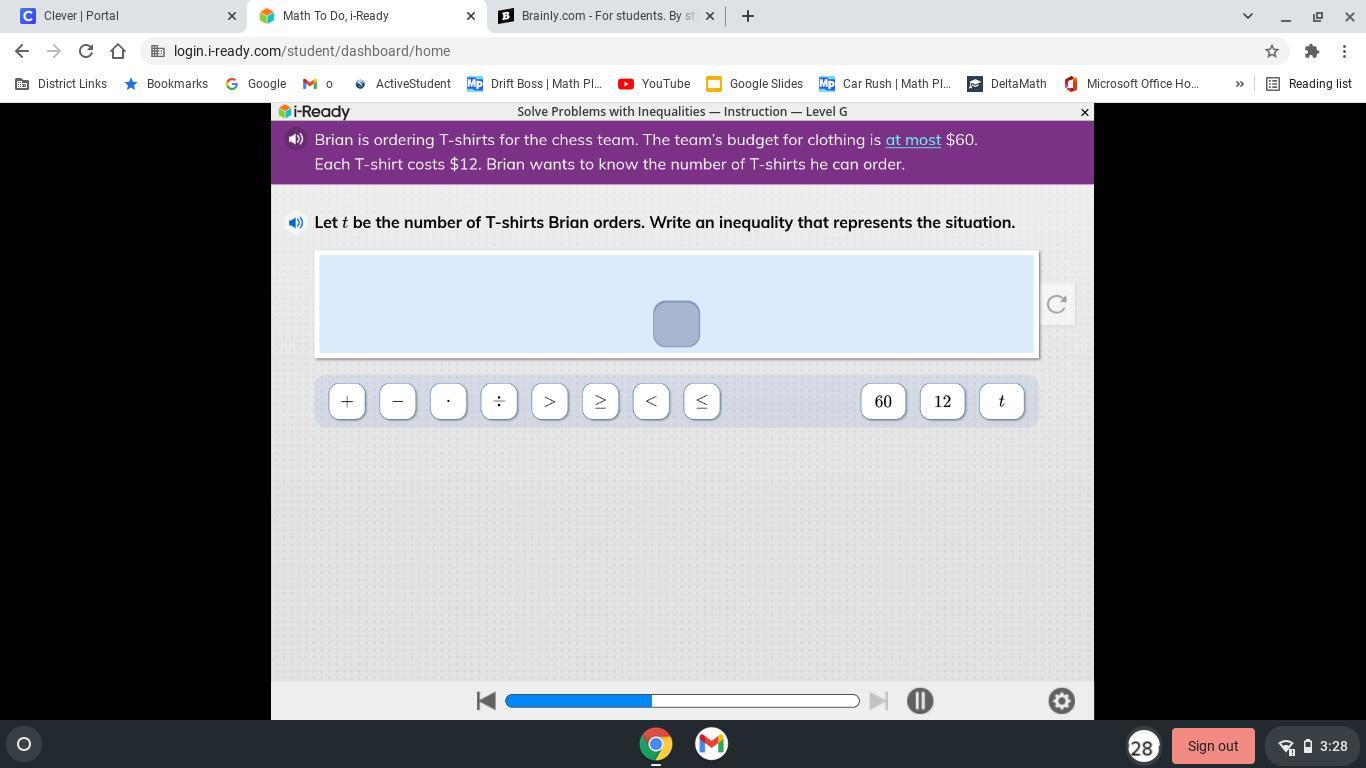Open the Bookmarks shortcut
1366x768 pixels.
pos(166,84)
